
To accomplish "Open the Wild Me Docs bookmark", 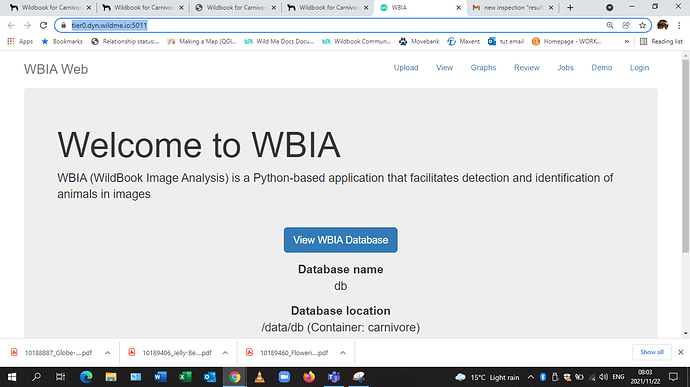I will point(279,41).
